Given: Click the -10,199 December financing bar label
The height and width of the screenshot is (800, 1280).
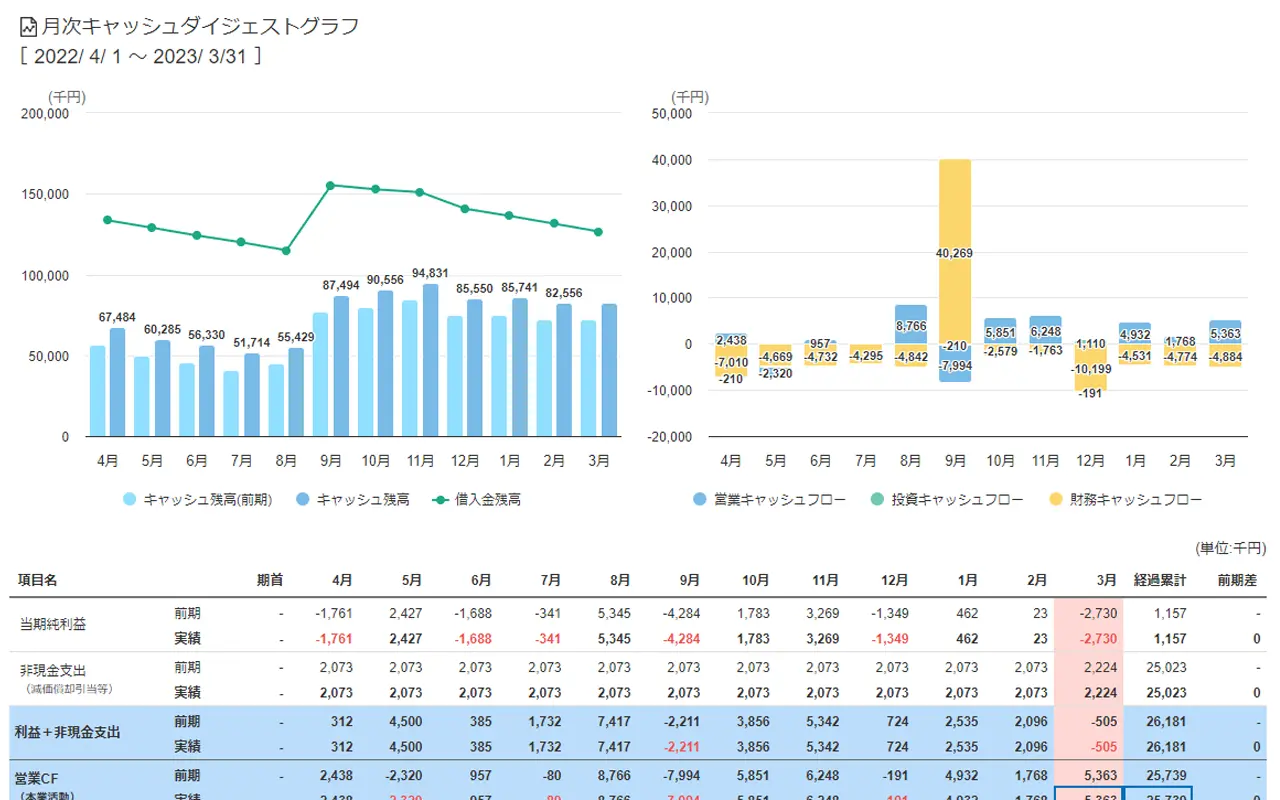Looking at the screenshot, I should (x=1090, y=369).
